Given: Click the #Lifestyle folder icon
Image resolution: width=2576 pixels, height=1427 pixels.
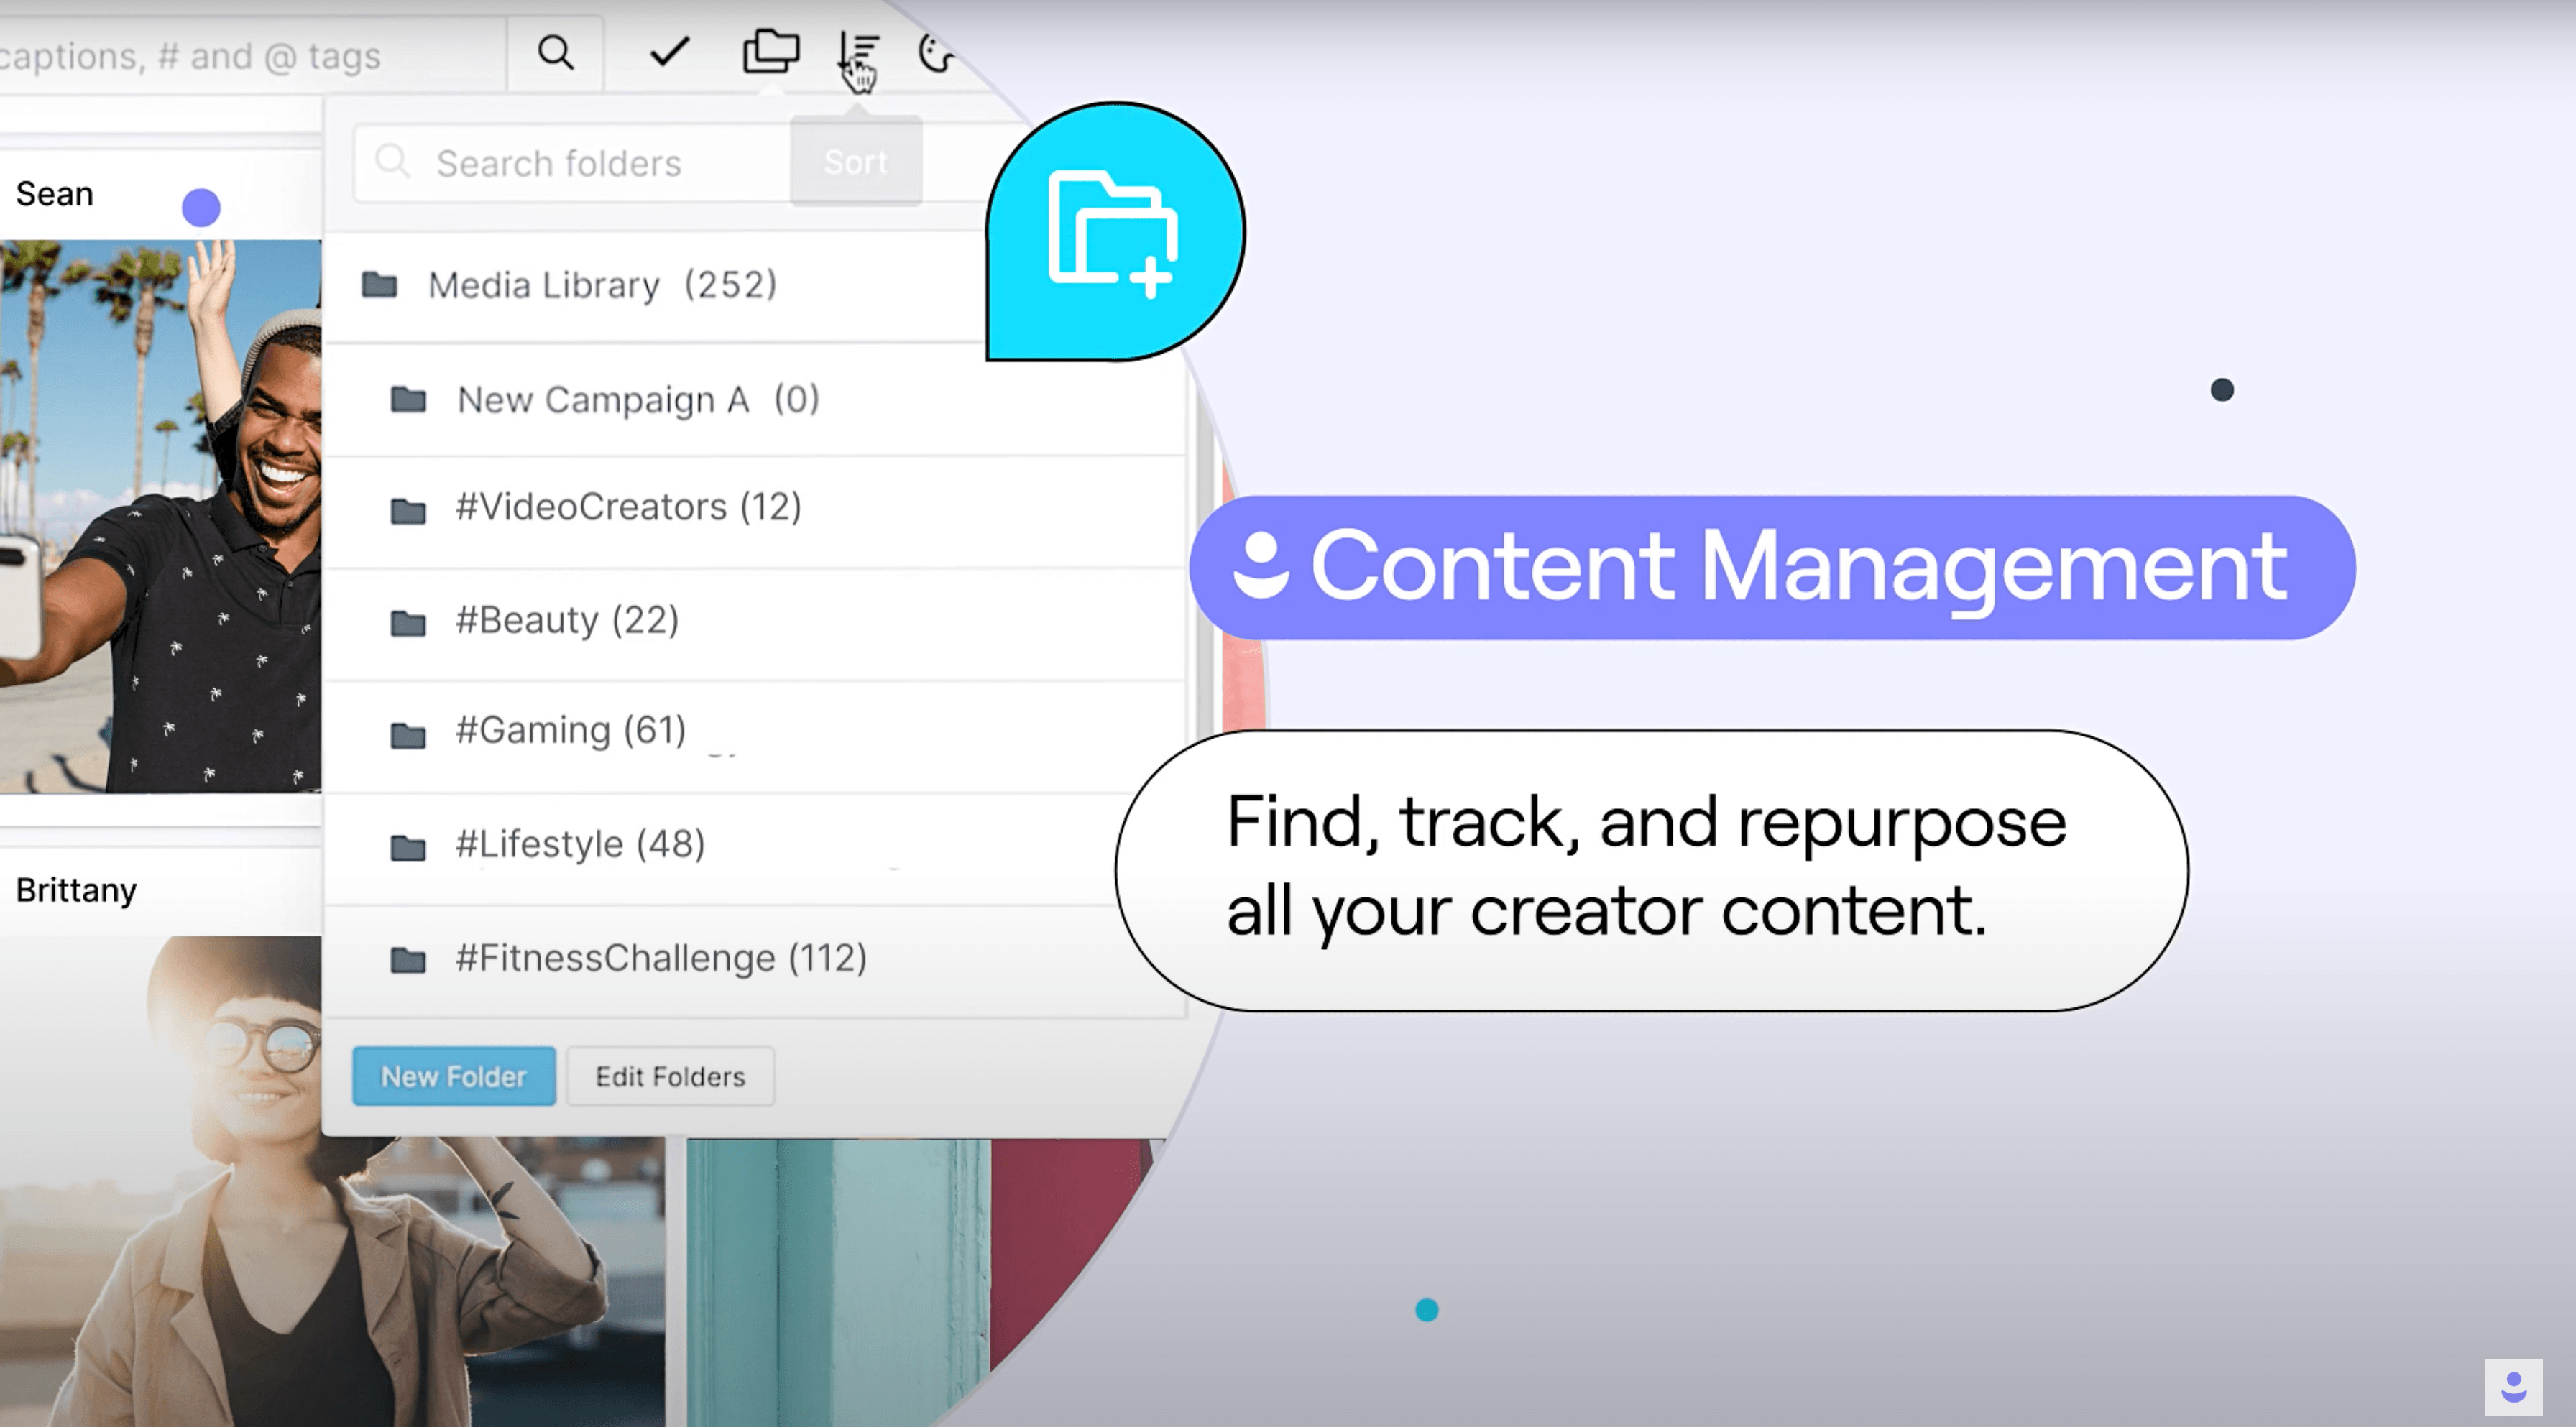Looking at the screenshot, I should click(x=408, y=848).
